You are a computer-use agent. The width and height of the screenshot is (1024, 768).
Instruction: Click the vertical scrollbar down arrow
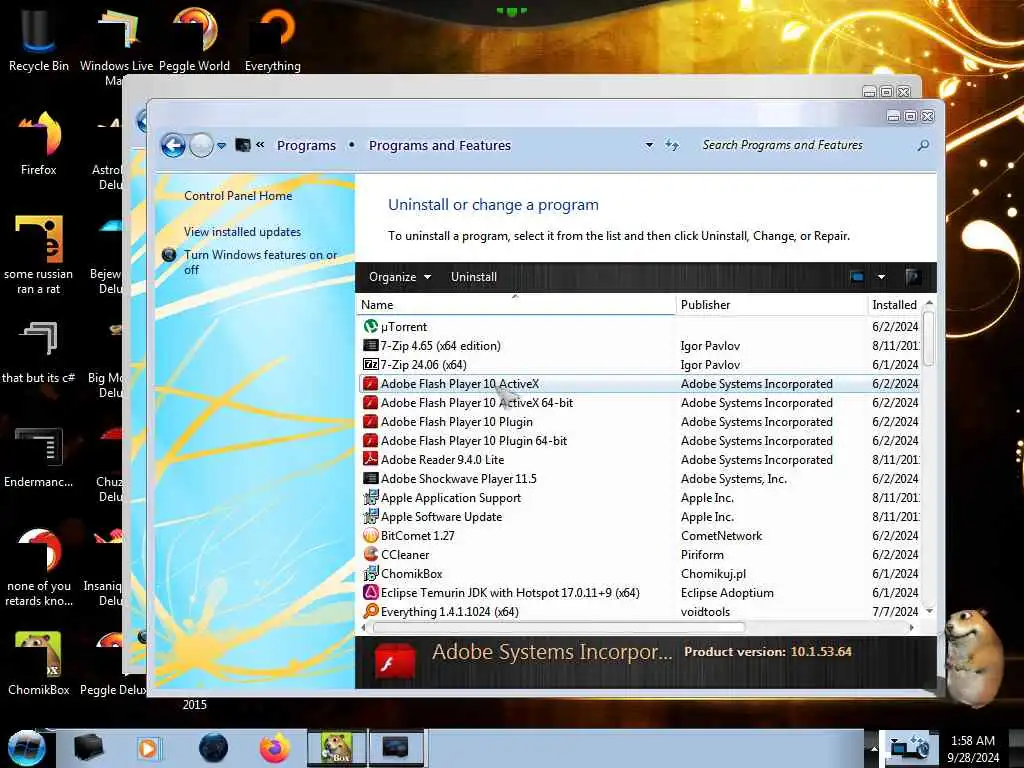point(929,611)
